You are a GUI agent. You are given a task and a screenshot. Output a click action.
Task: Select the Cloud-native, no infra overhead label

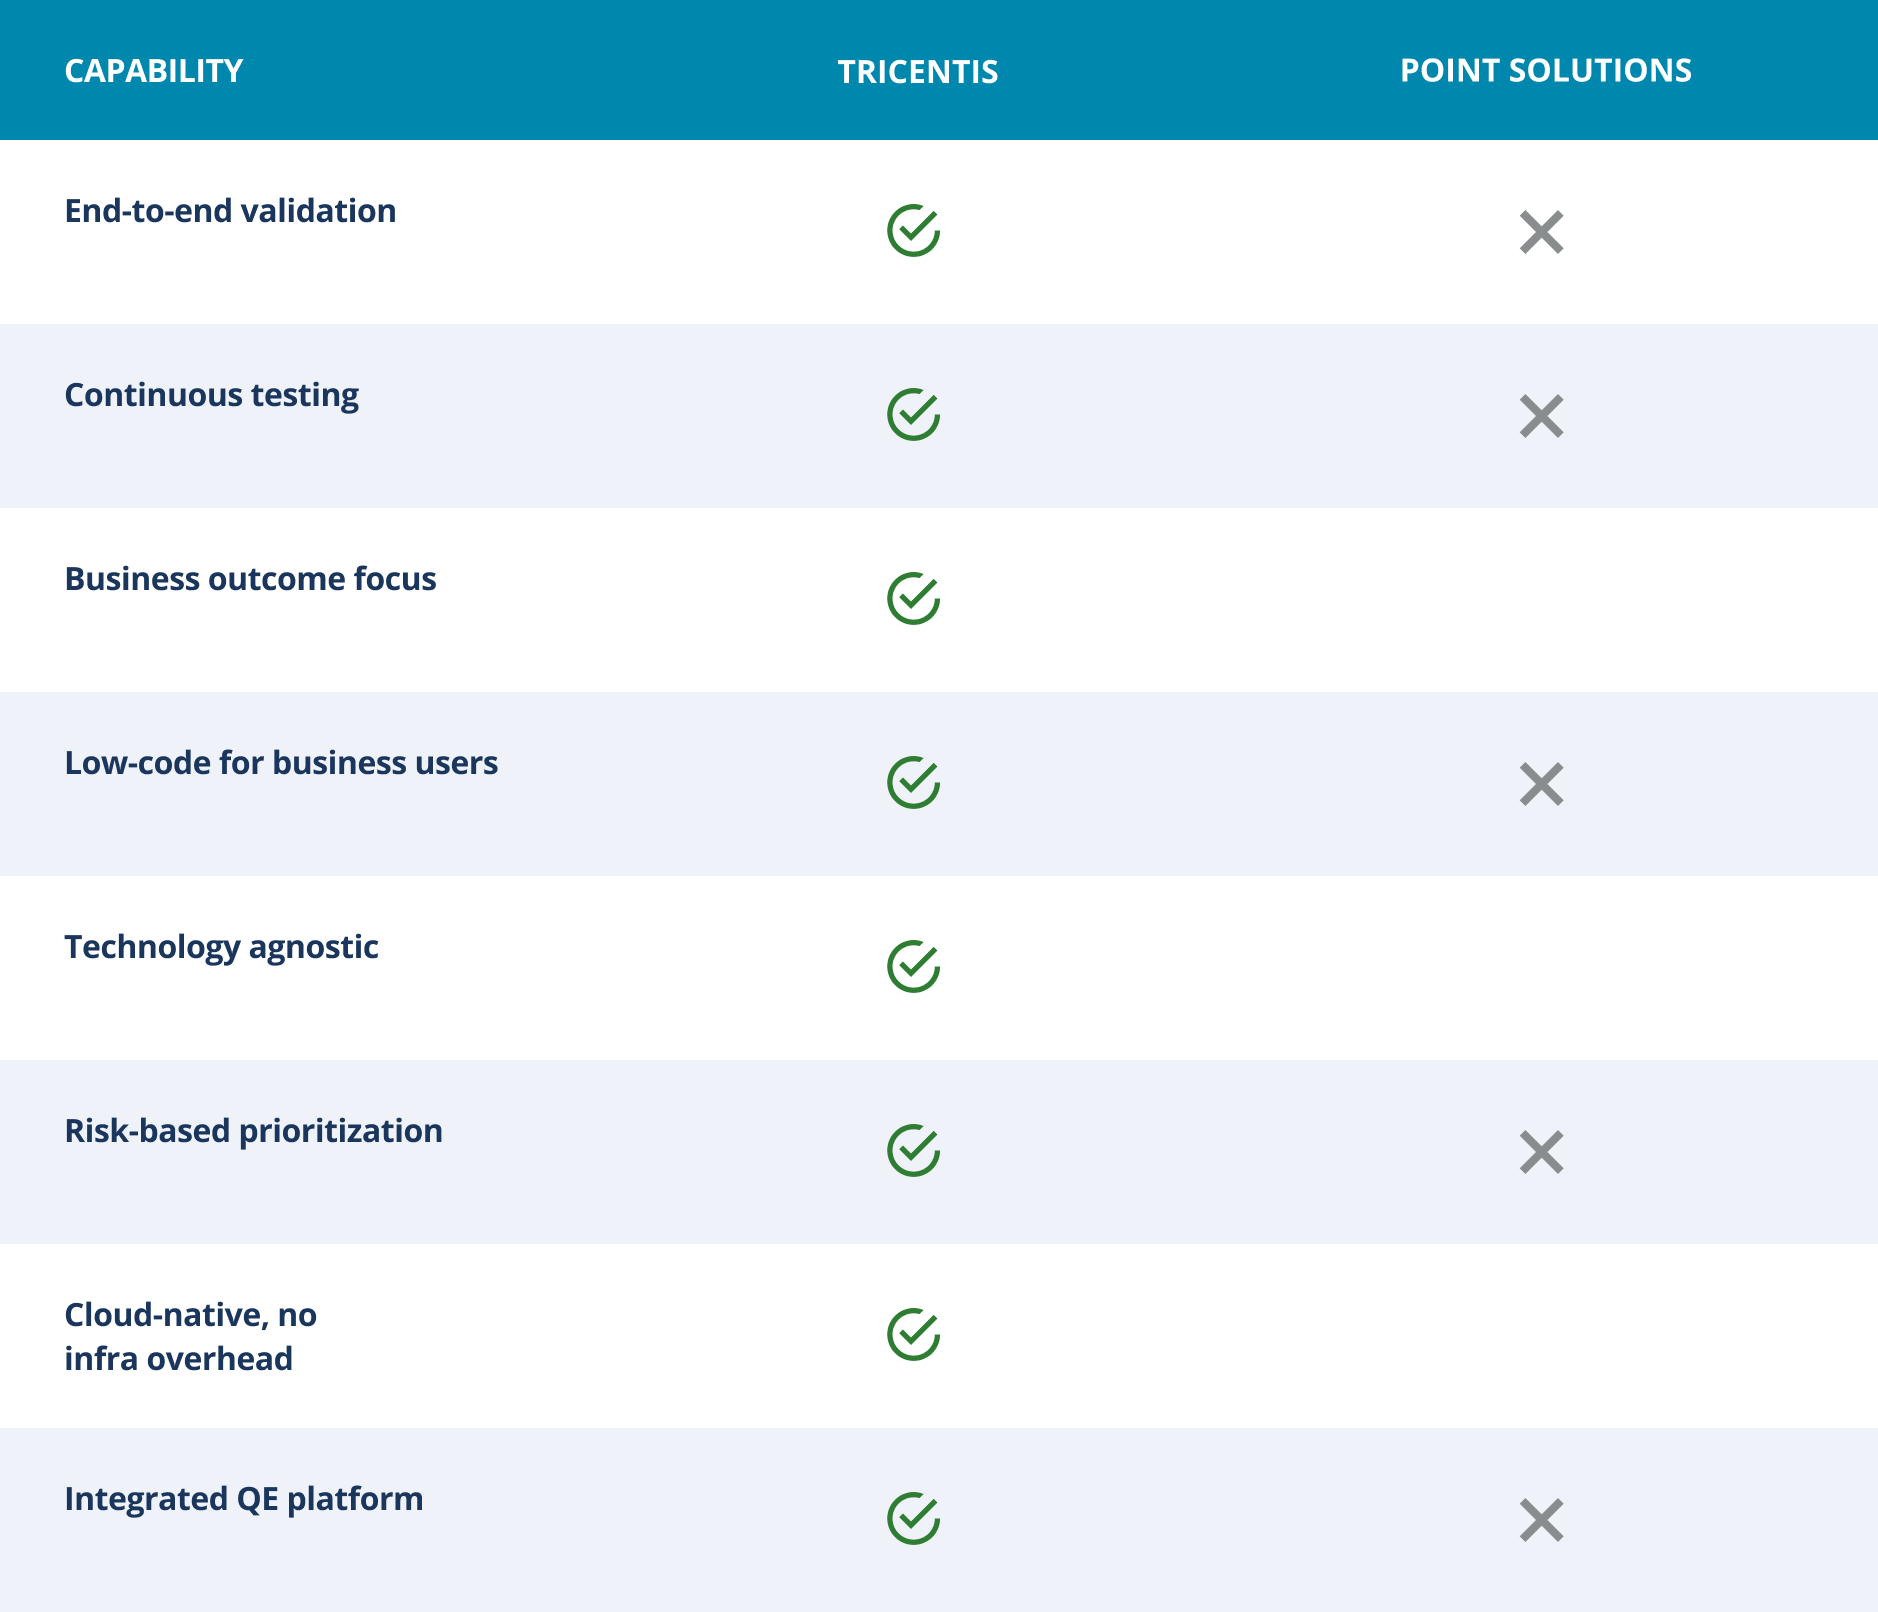(190, 1337)
